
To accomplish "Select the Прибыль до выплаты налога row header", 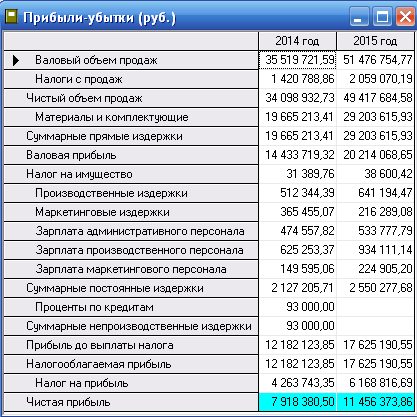I will click(131, 345).
